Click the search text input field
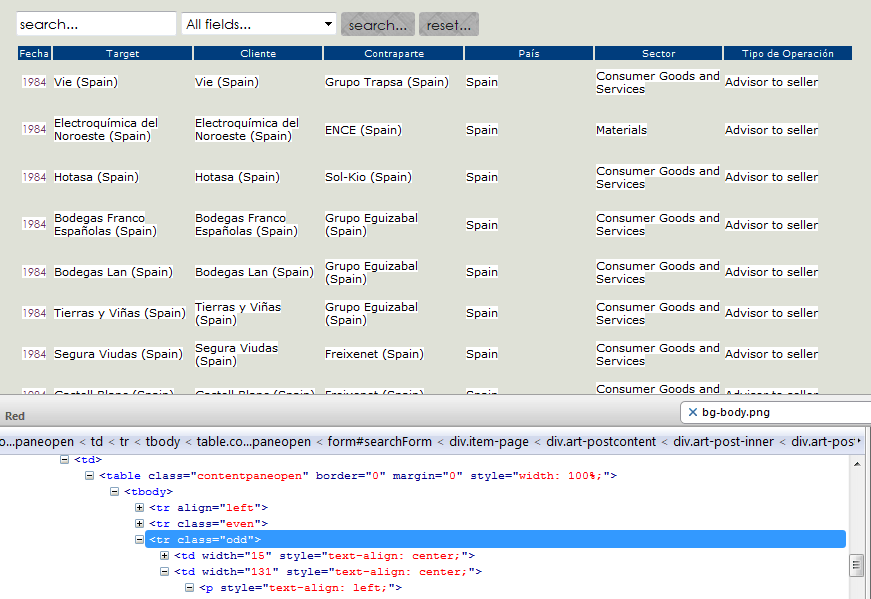 96,24
